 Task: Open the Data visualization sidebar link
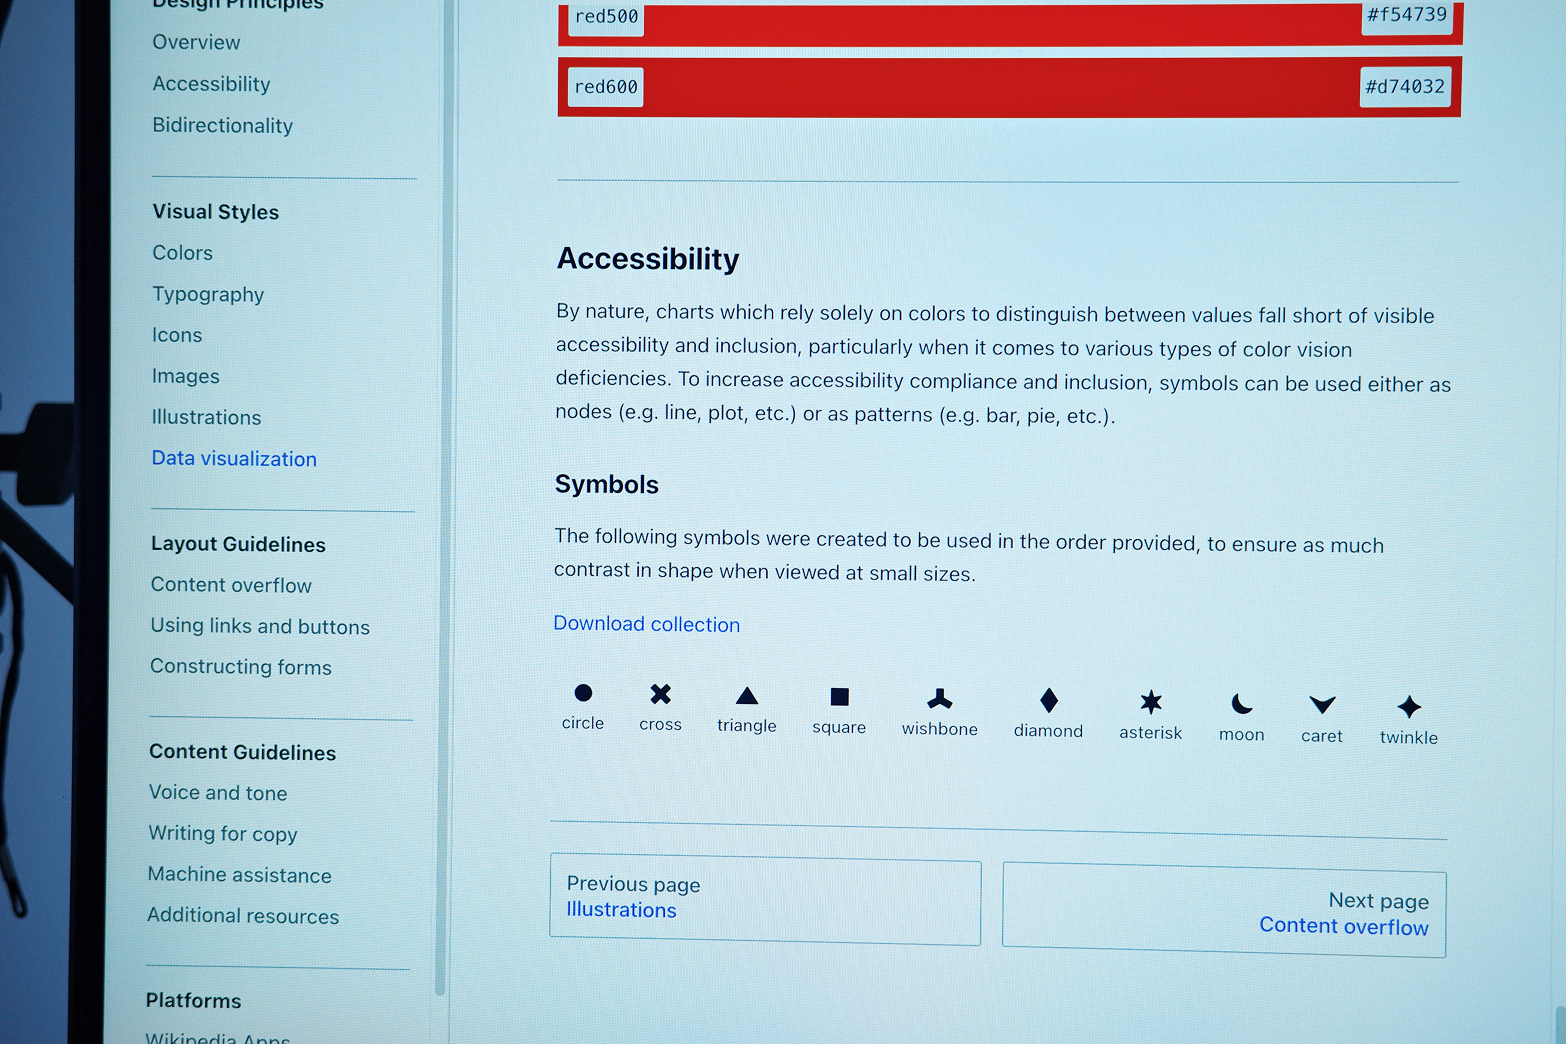click(x=234, y=458)
